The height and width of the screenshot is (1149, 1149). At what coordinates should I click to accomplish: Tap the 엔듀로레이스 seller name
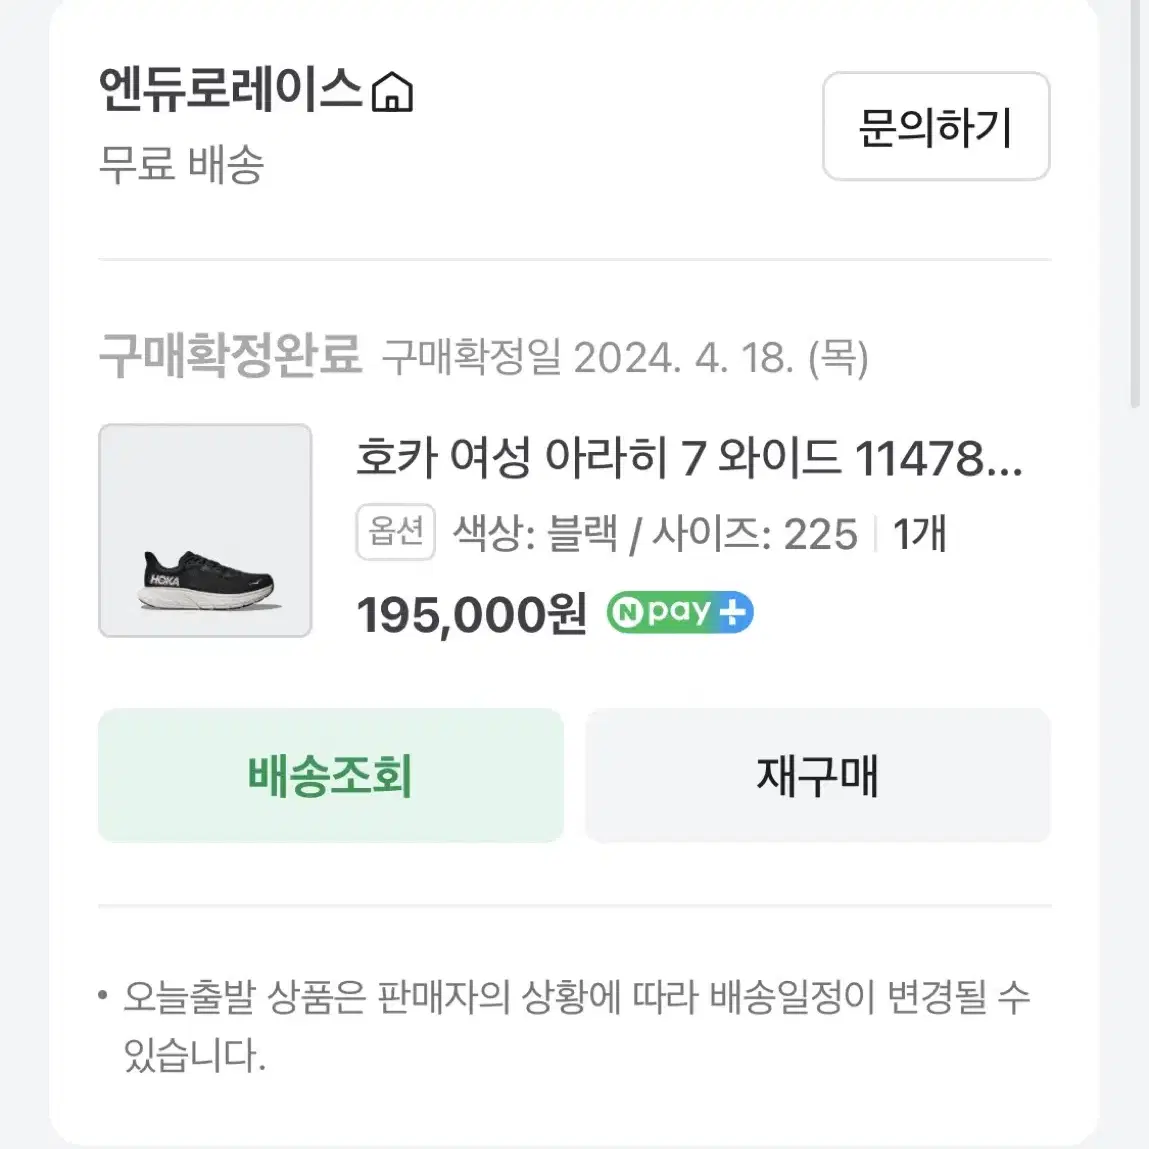click(230, 91)
